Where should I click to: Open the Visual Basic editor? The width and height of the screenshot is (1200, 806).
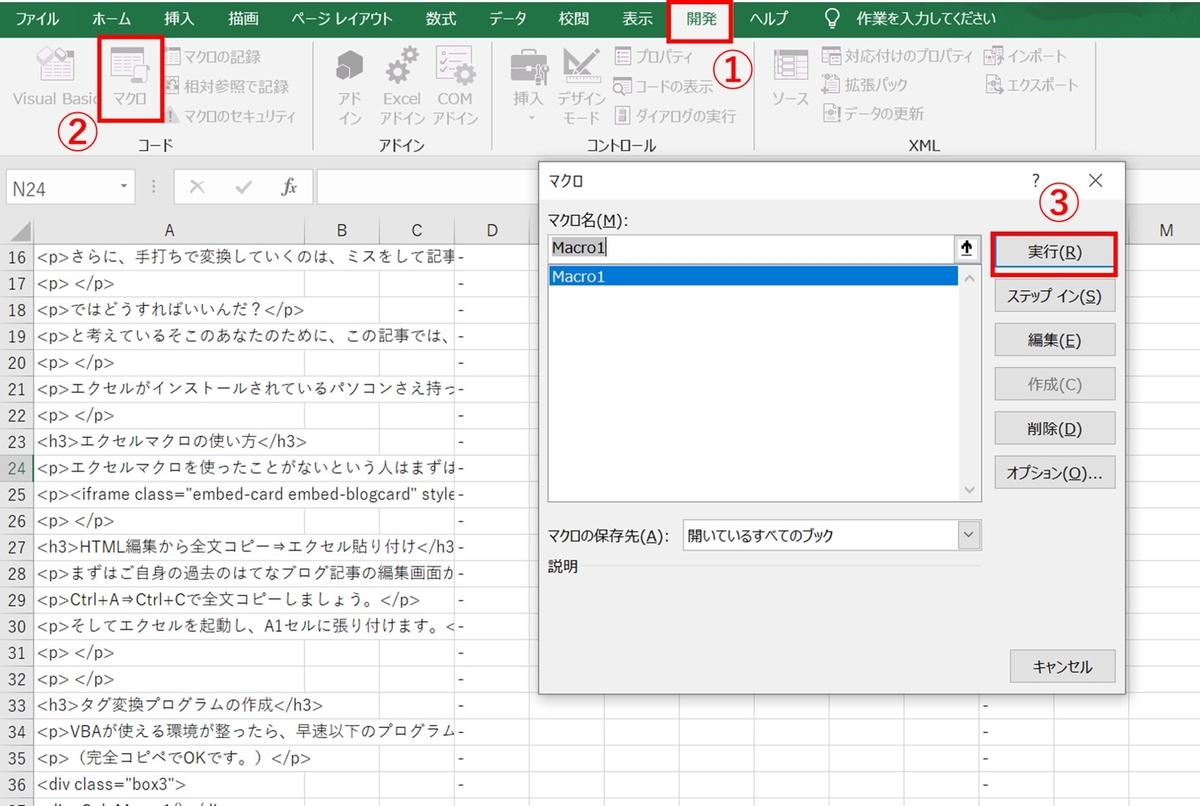coord(55,78)
